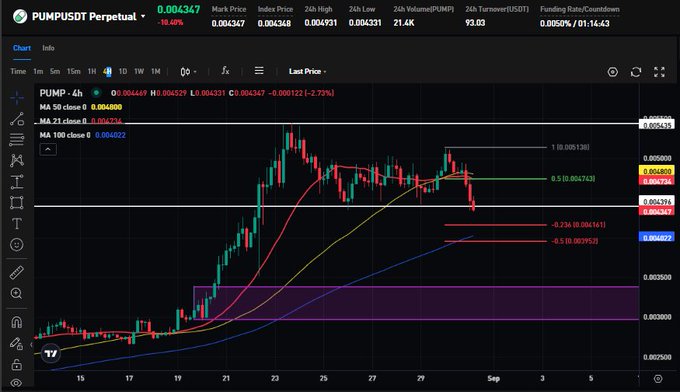This screenshot has width=680, height=392.
Task: Open the chart layout list icon
Action: click(259, 71)
